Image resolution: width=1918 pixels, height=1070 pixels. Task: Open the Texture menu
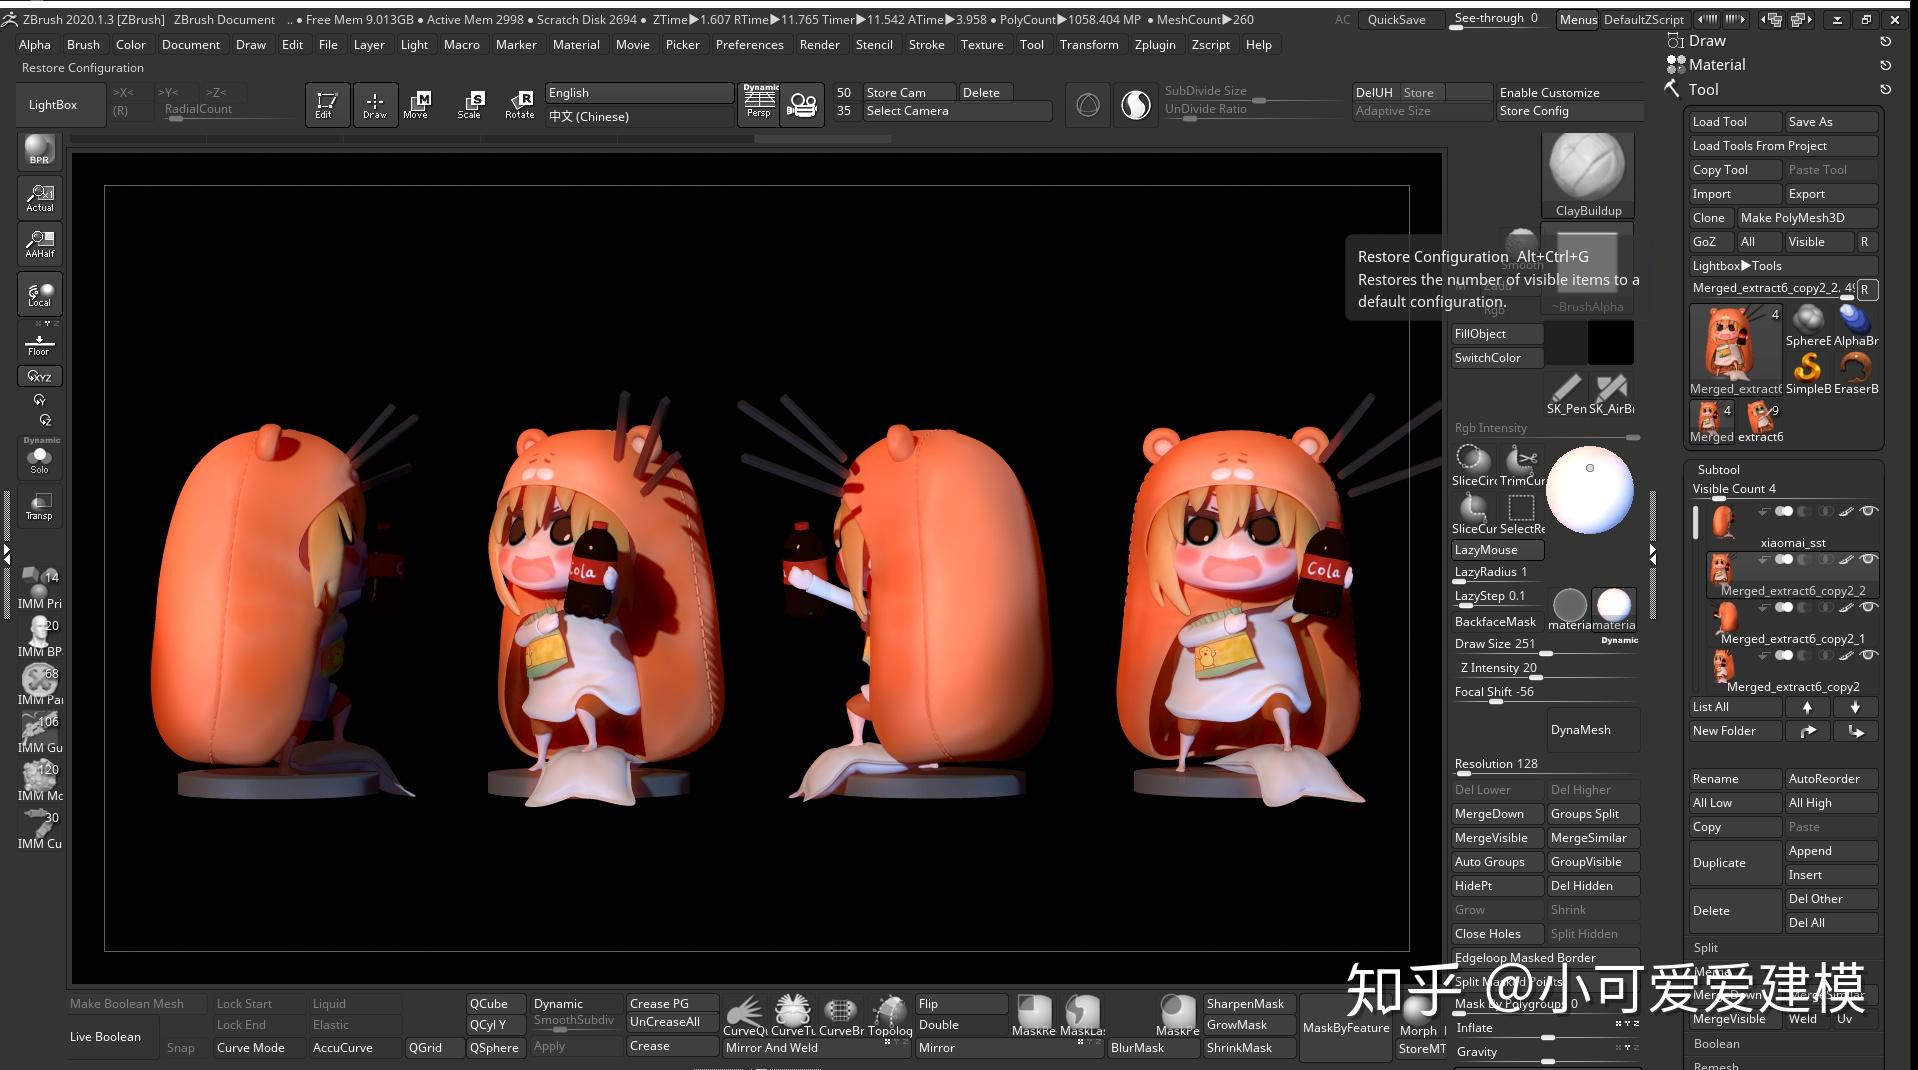(x=982, y=45)
